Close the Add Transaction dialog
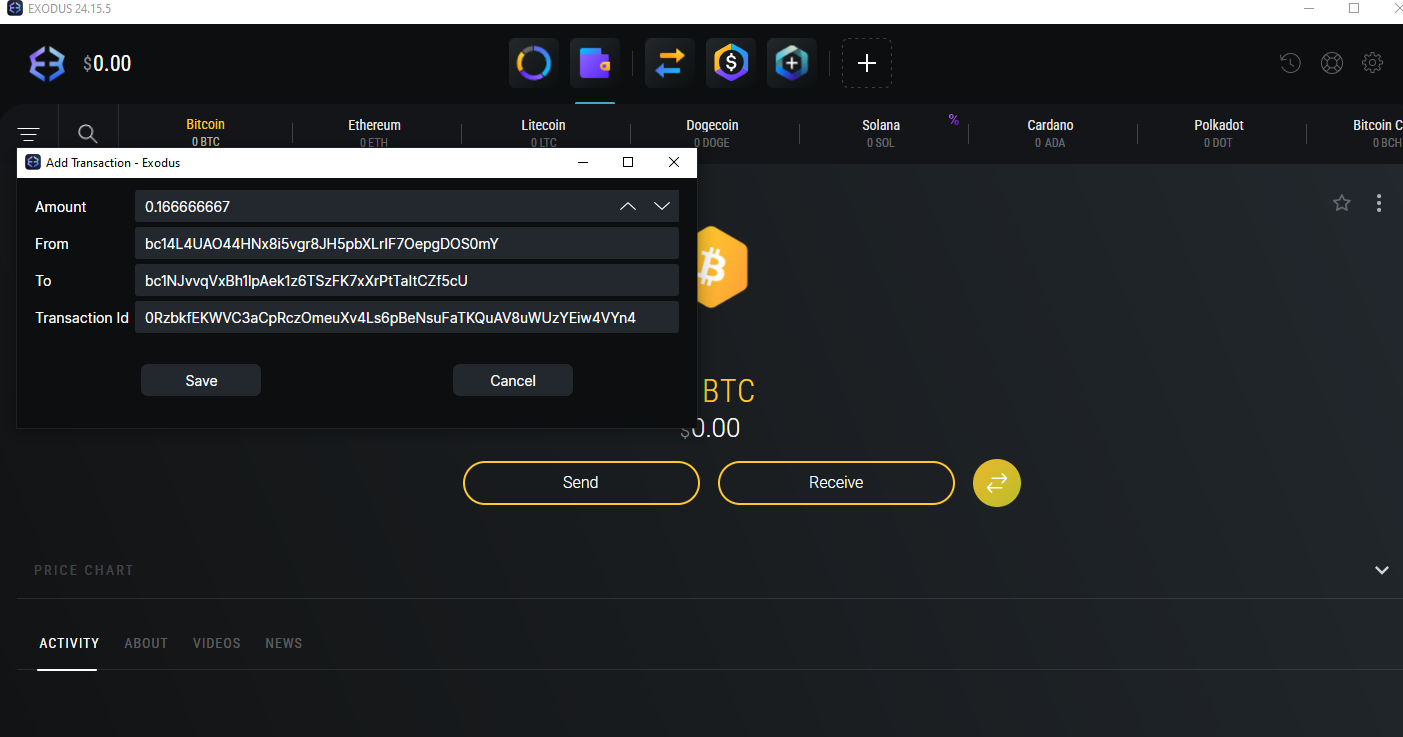The image size is (1403, 737). coord(674,162)
